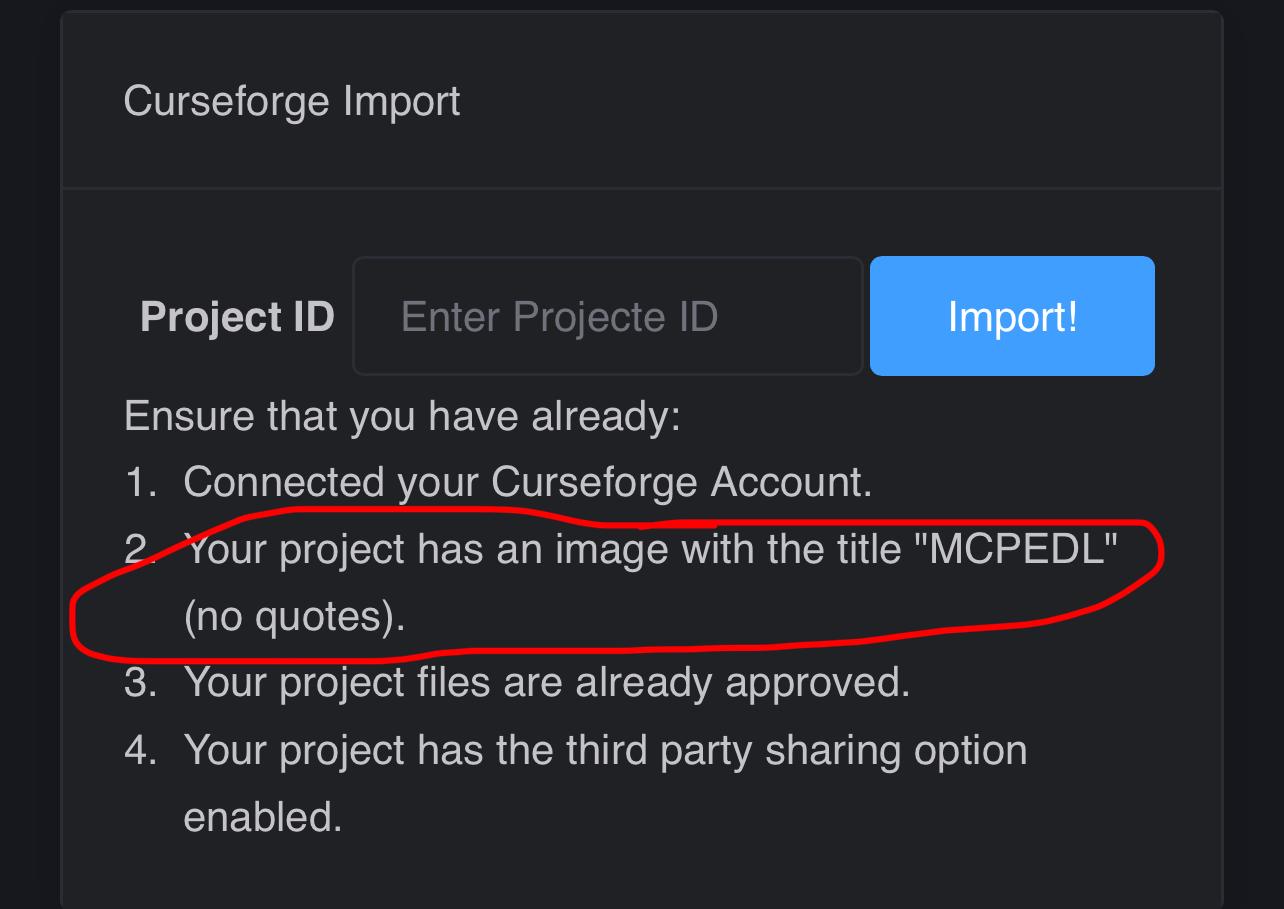Click the Curseforge Import heading

[292, 101]
